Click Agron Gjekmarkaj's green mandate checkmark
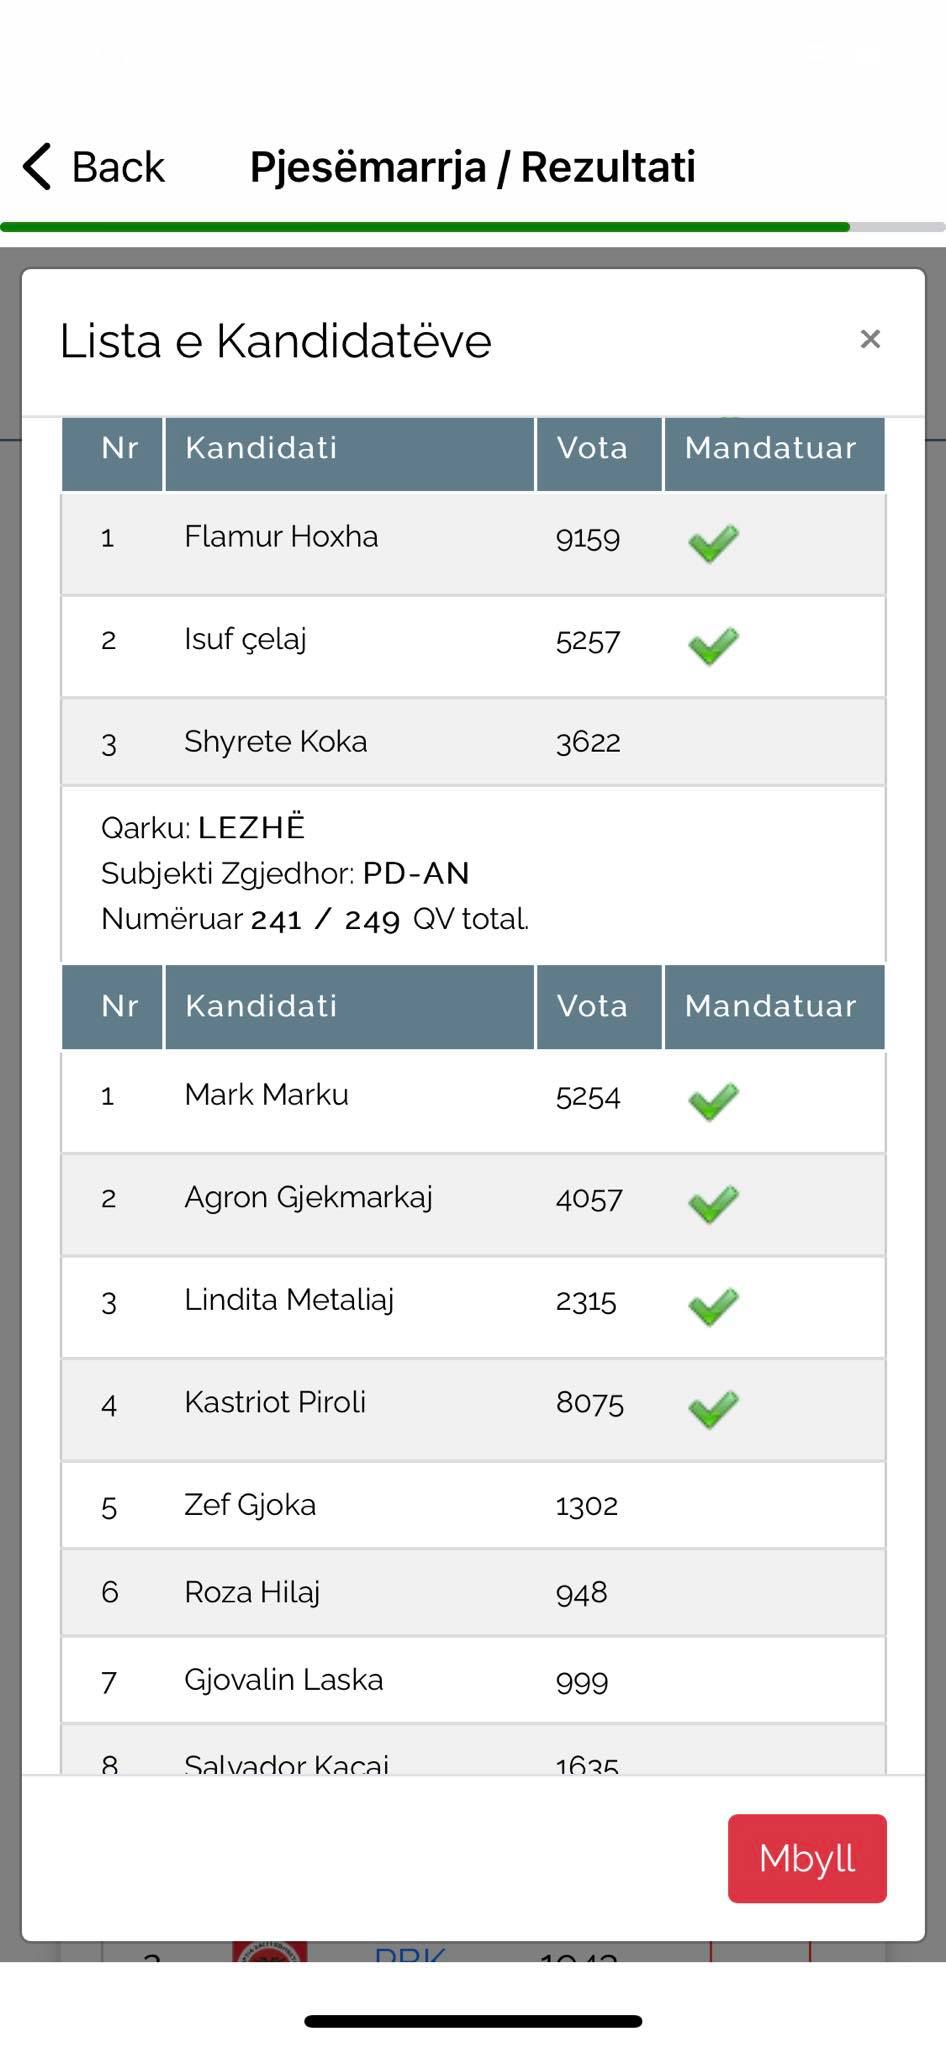 click(713, 1204)
